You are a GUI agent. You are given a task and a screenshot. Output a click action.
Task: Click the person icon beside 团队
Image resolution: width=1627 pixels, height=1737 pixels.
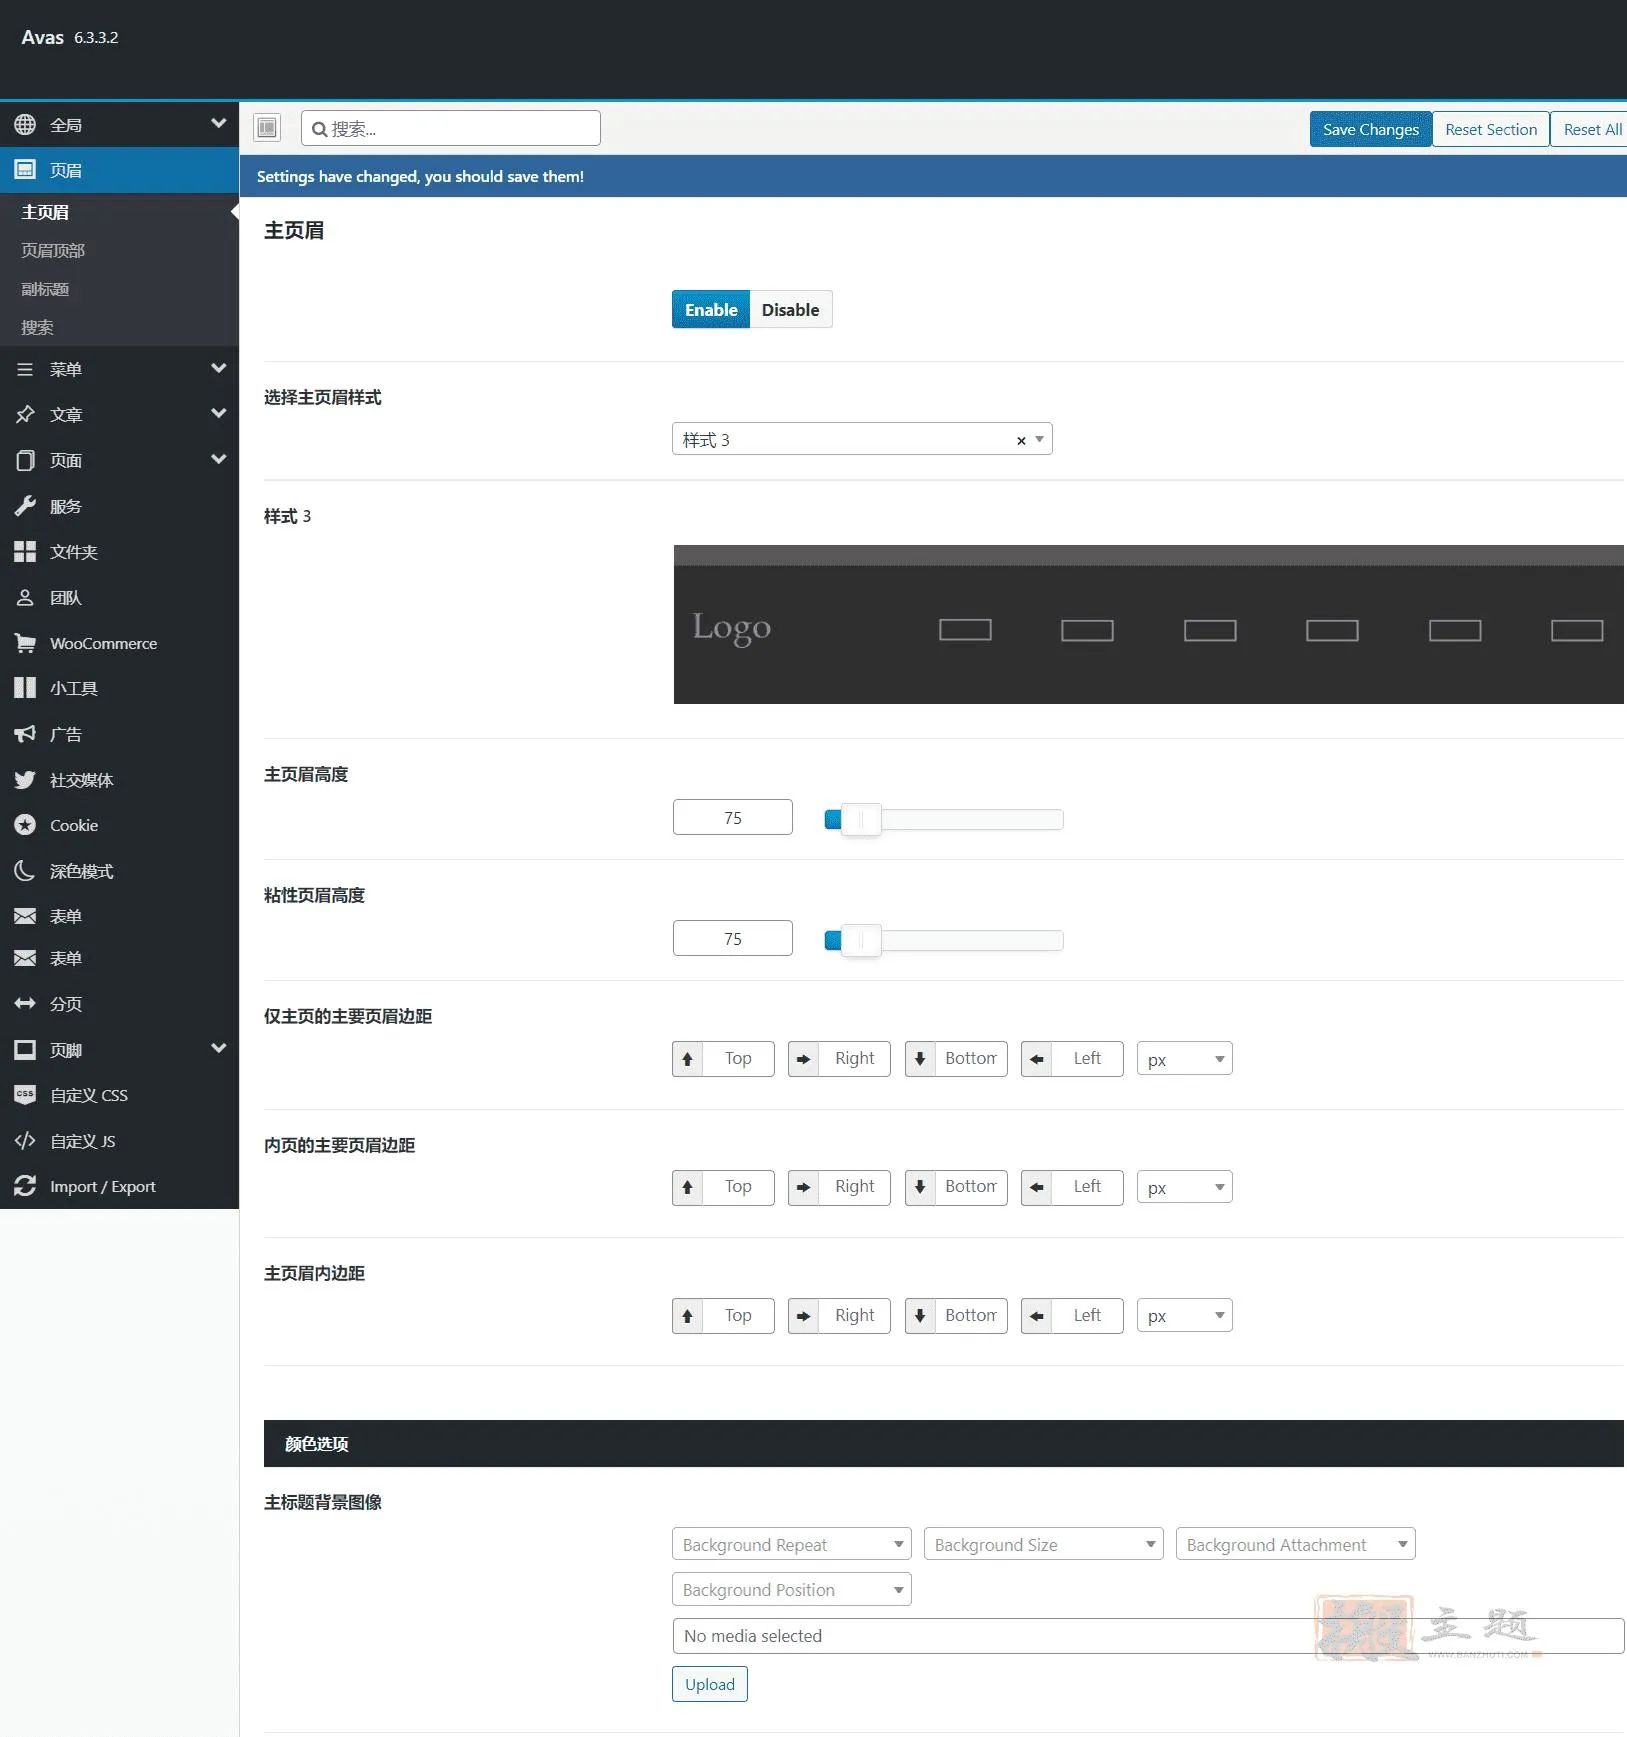click(x=25, y=597)
